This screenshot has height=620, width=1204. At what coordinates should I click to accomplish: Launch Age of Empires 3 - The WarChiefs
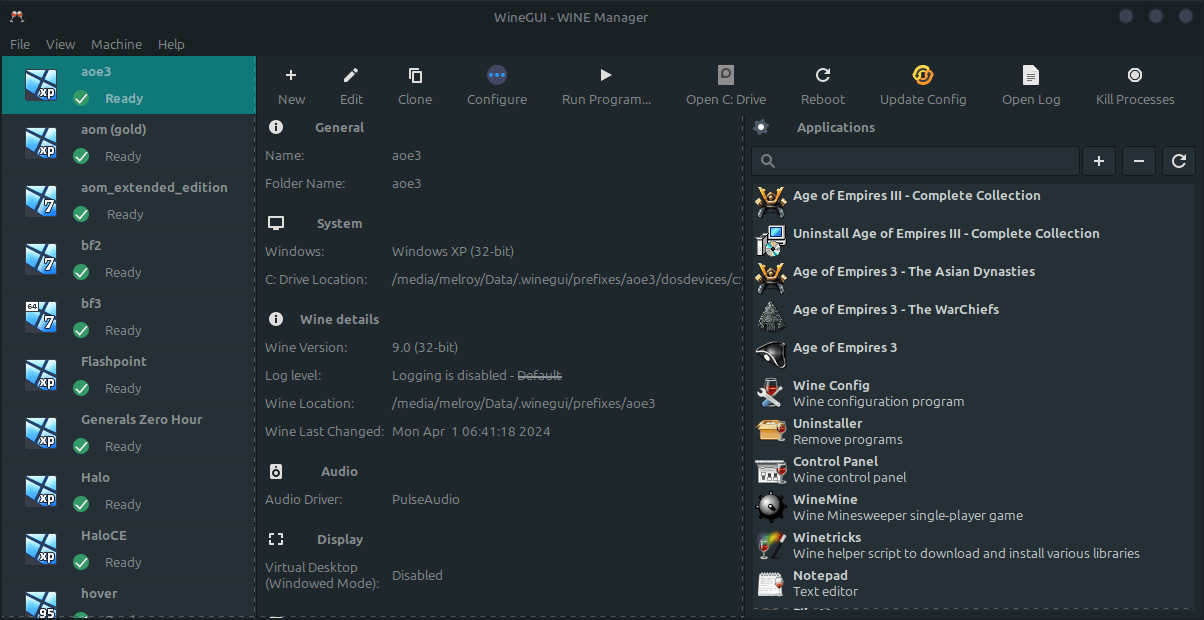(895, 310)
